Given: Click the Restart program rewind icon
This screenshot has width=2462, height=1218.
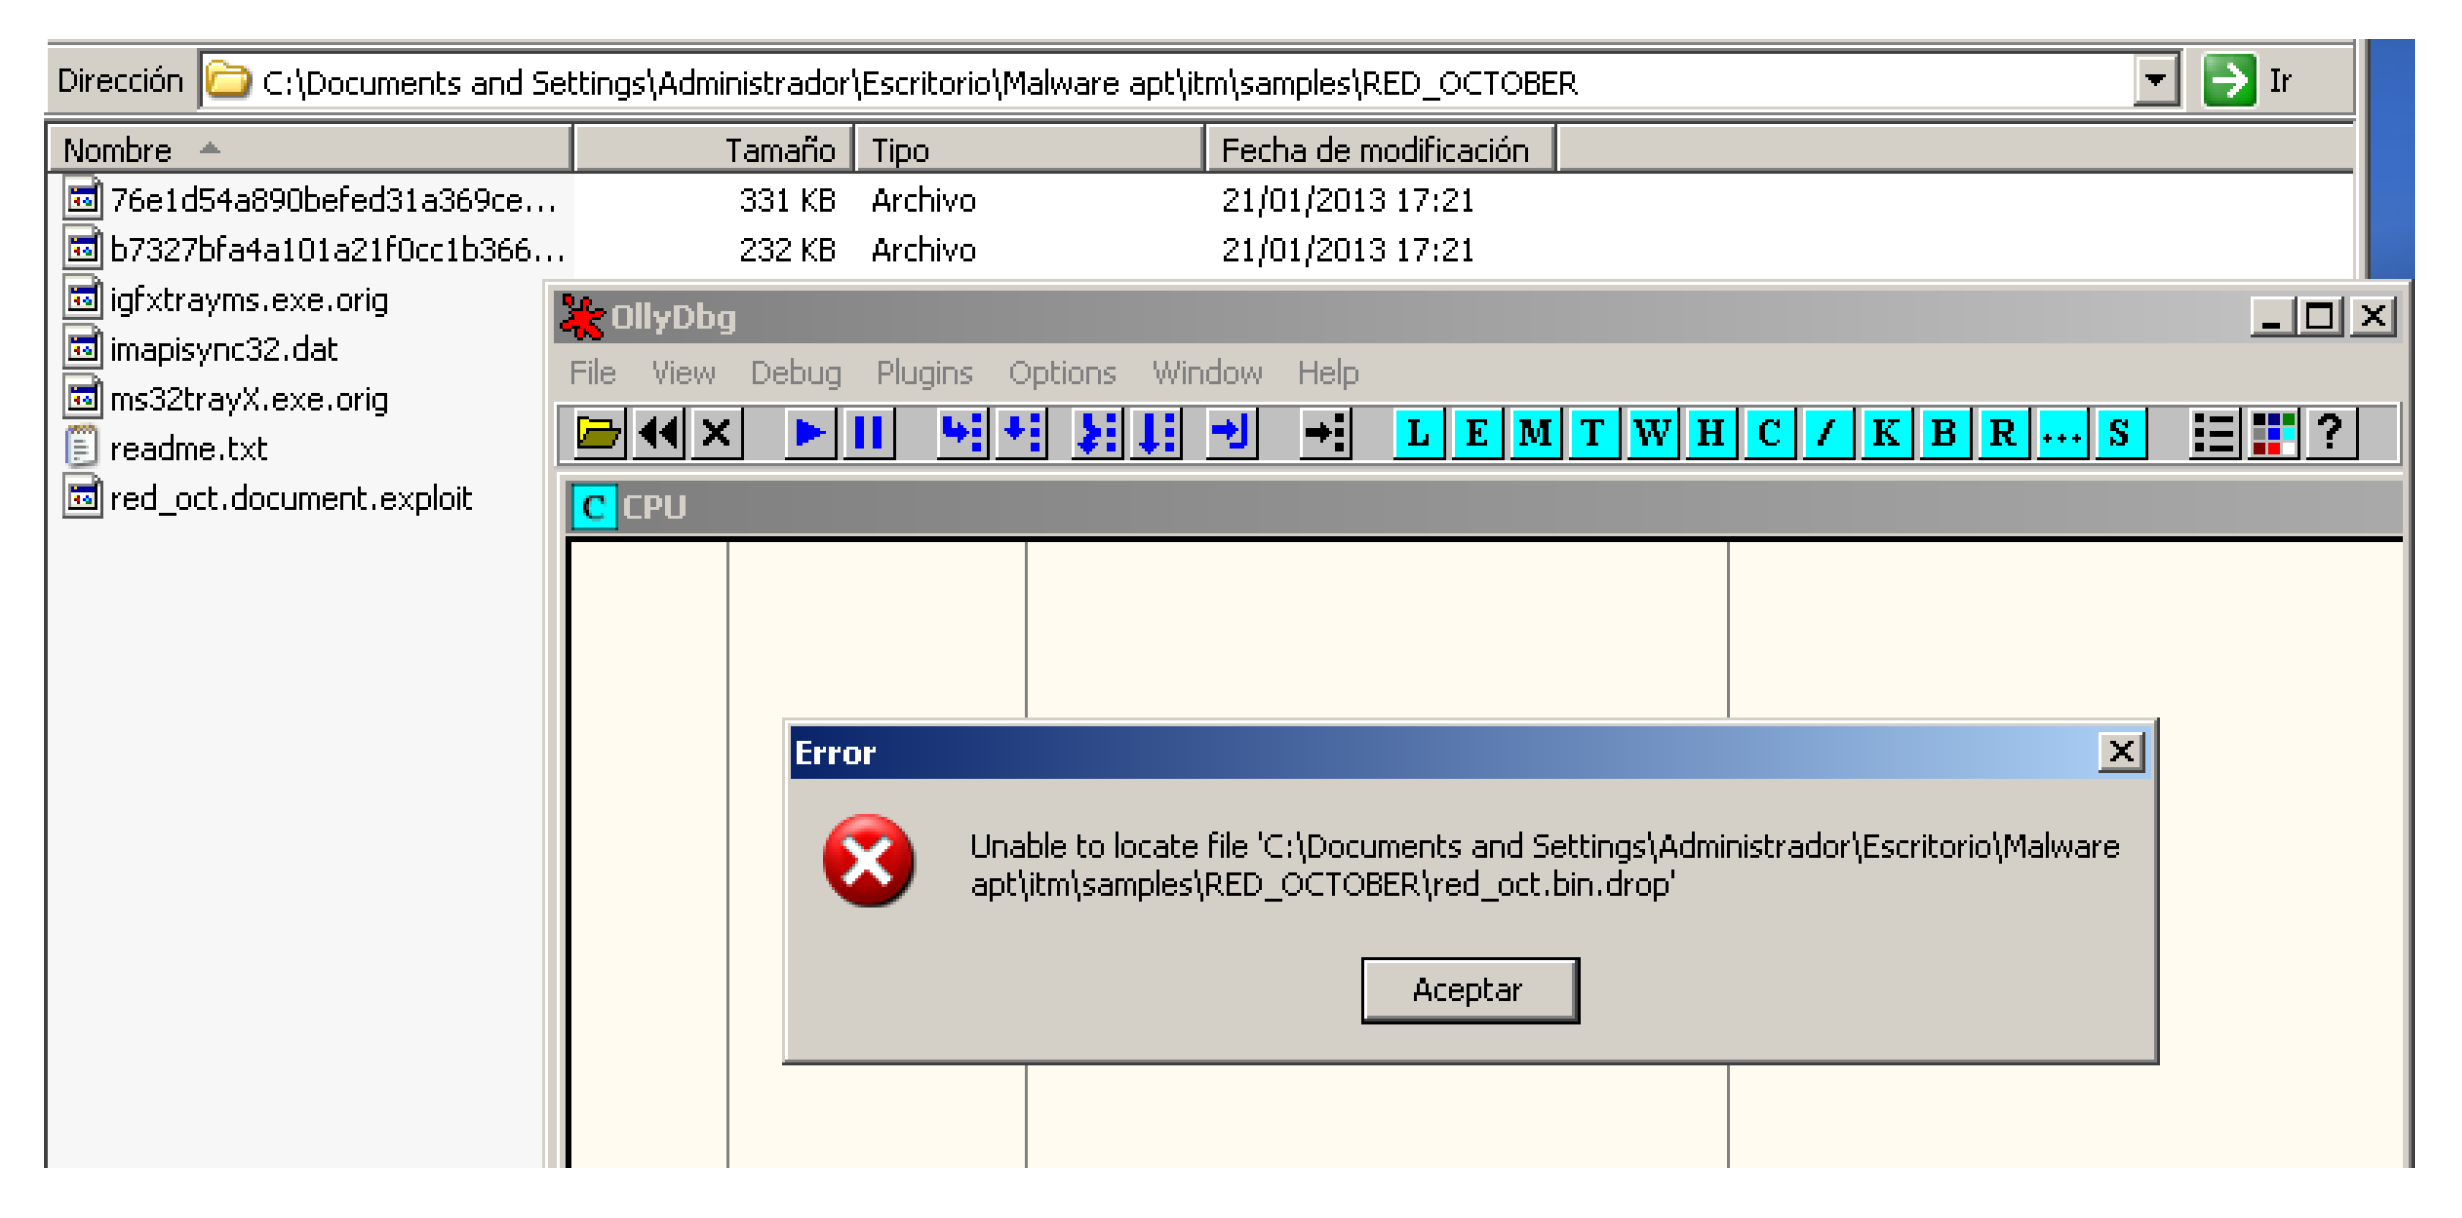Looking at the screenshot, I should 658,434.
